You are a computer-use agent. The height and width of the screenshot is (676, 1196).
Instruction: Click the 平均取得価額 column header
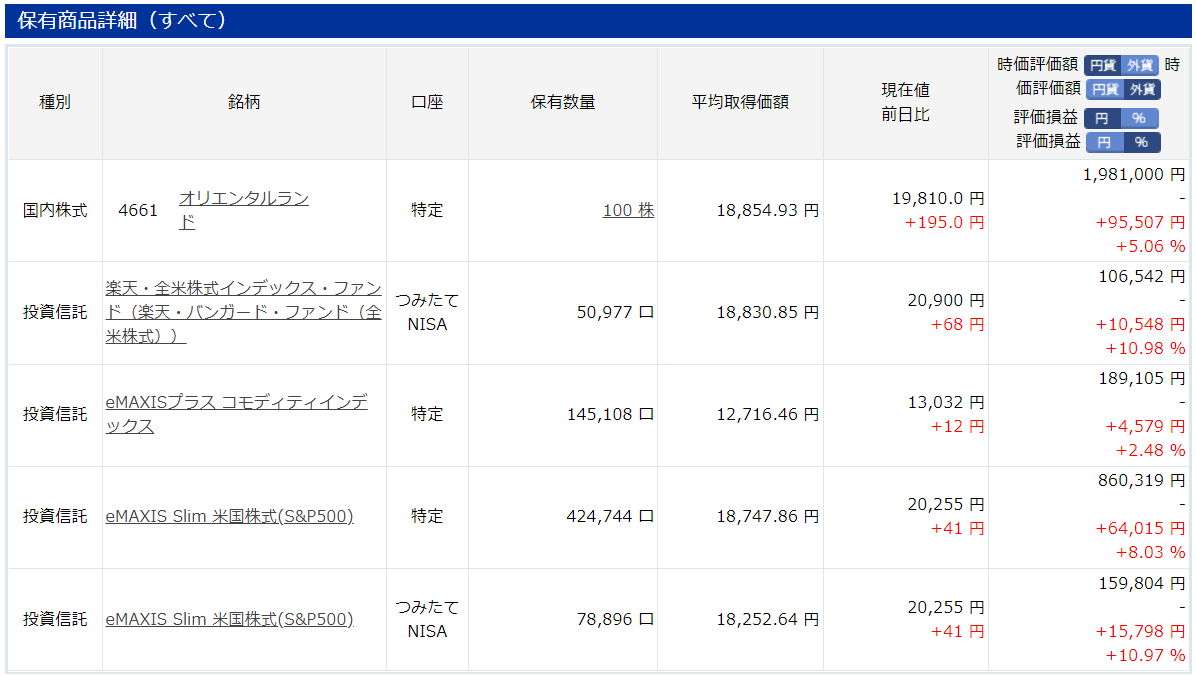pyautogui.click(x=740, y=102)
